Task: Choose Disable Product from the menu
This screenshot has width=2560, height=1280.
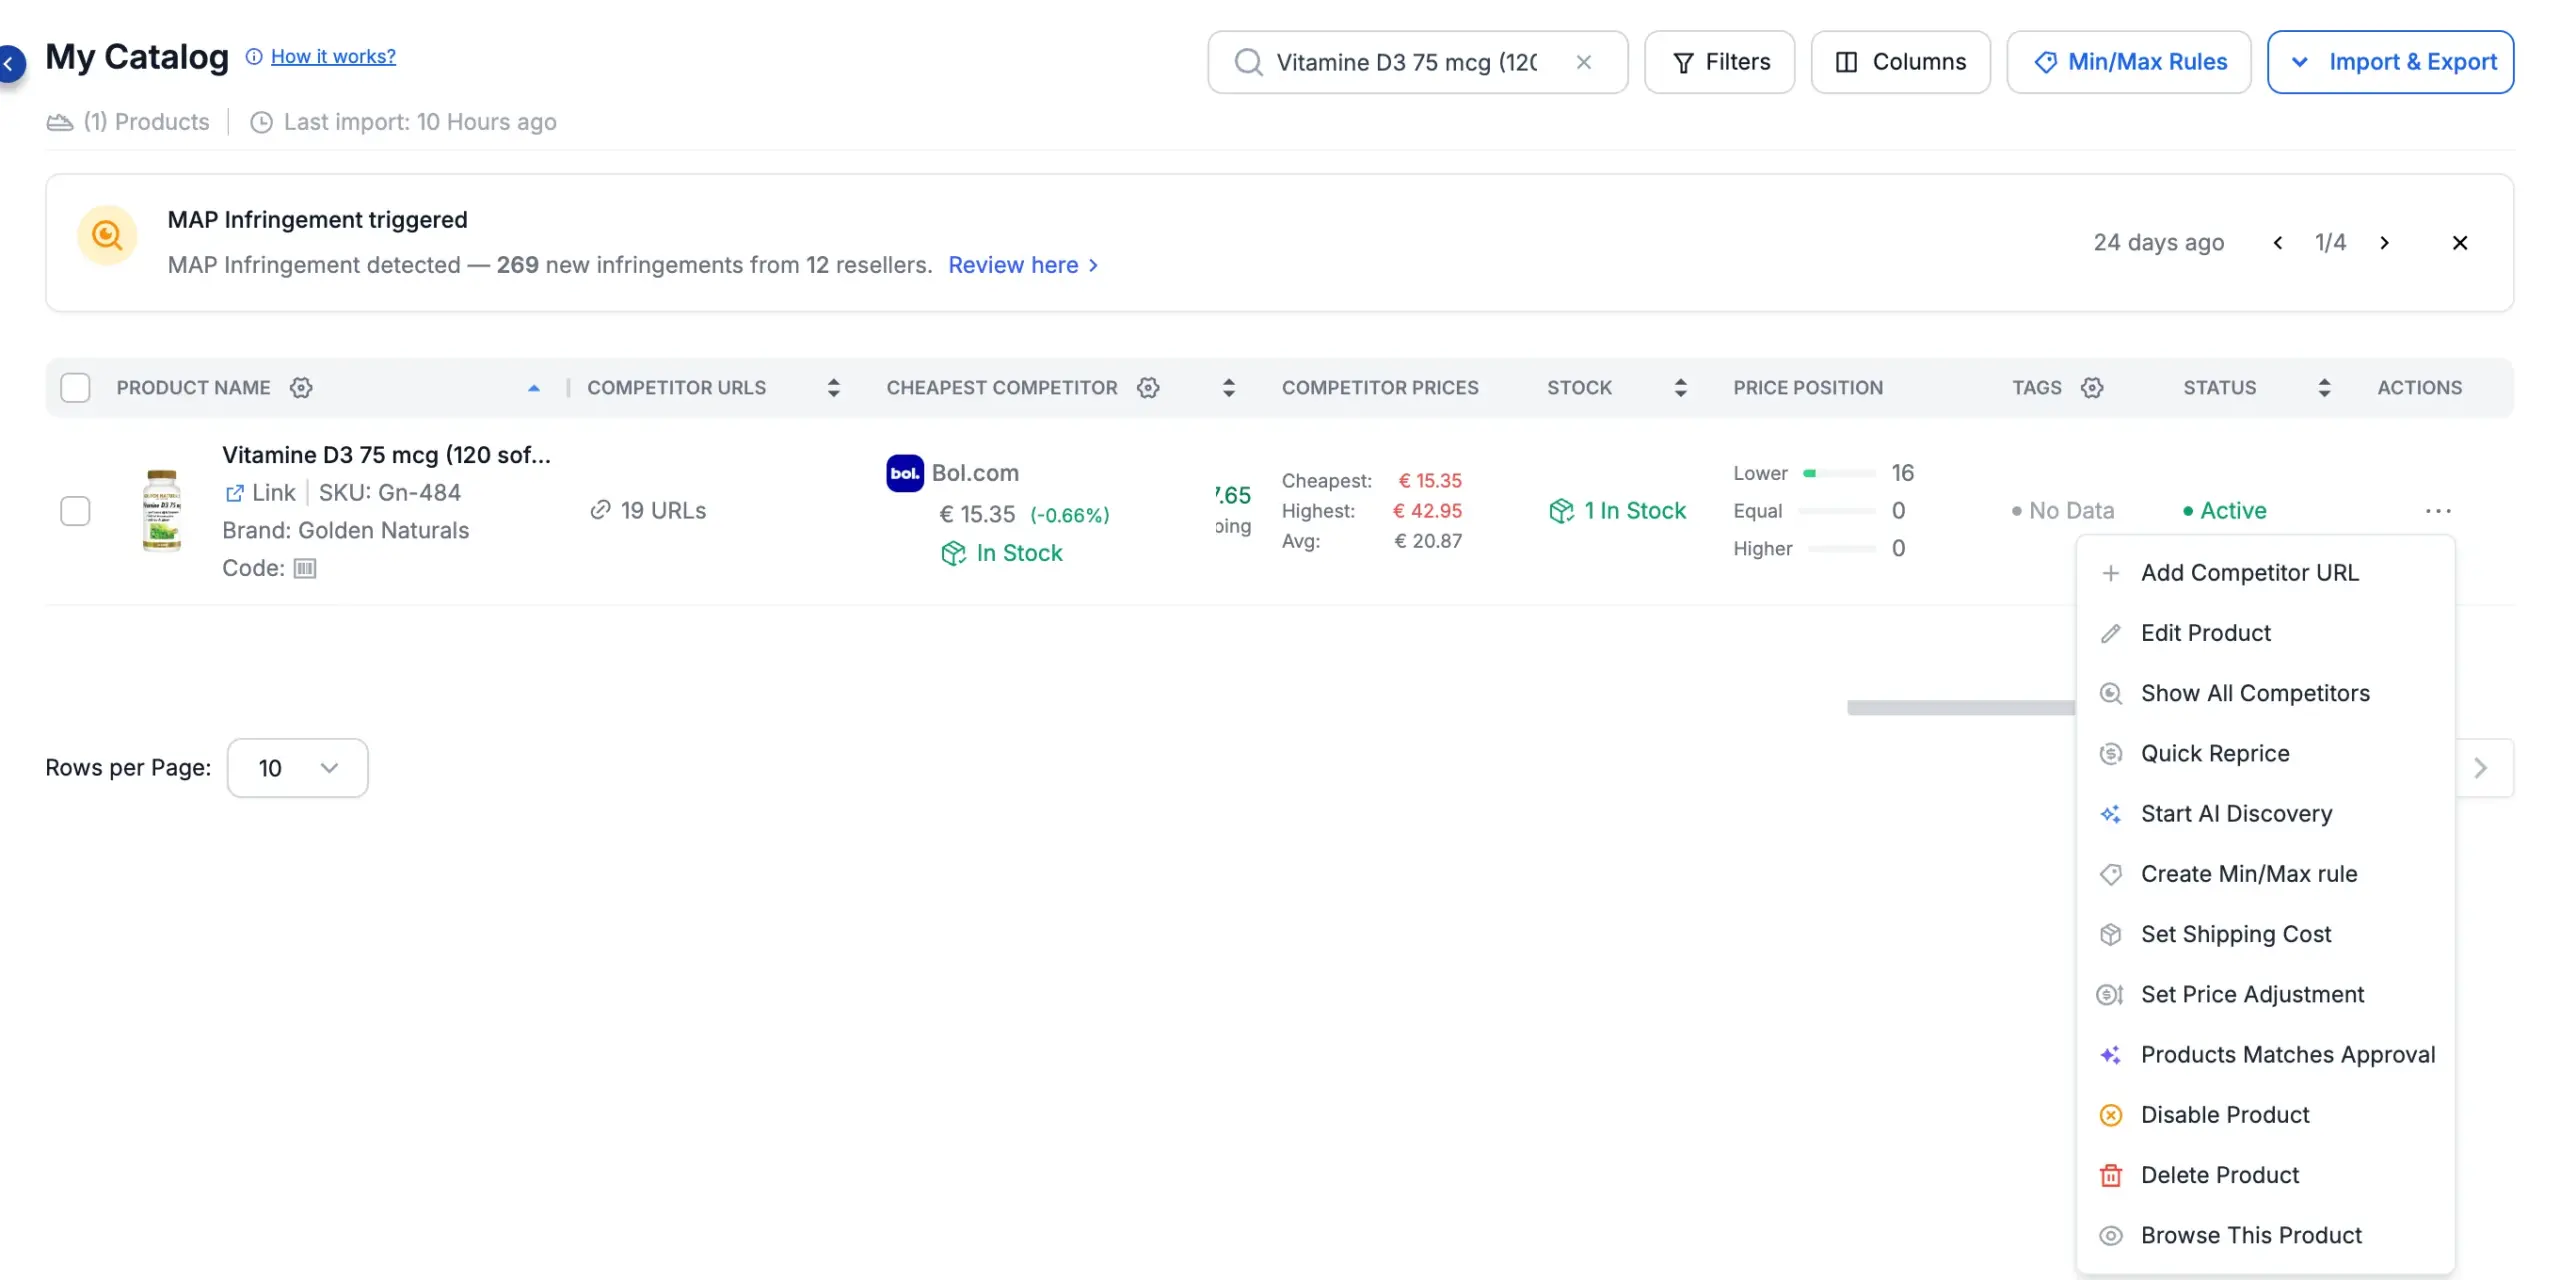Action: coord(2265,1115)
